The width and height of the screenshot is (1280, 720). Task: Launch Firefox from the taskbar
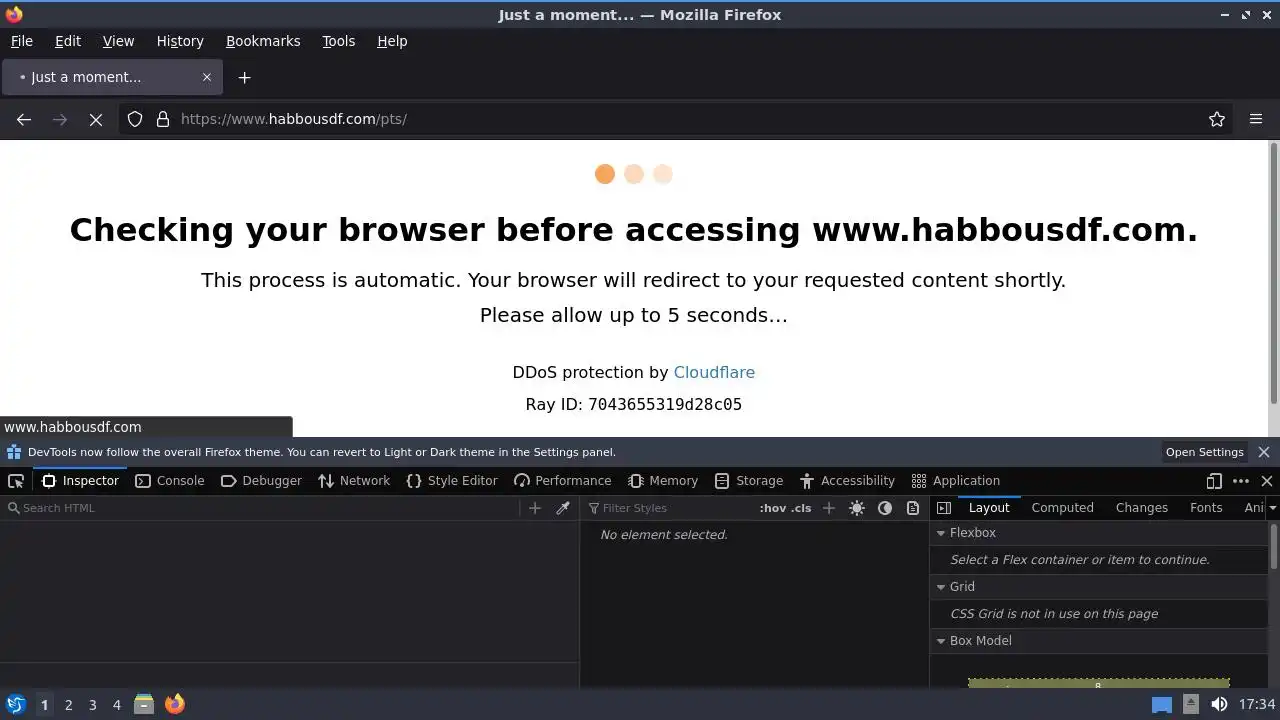click(174, 704)
